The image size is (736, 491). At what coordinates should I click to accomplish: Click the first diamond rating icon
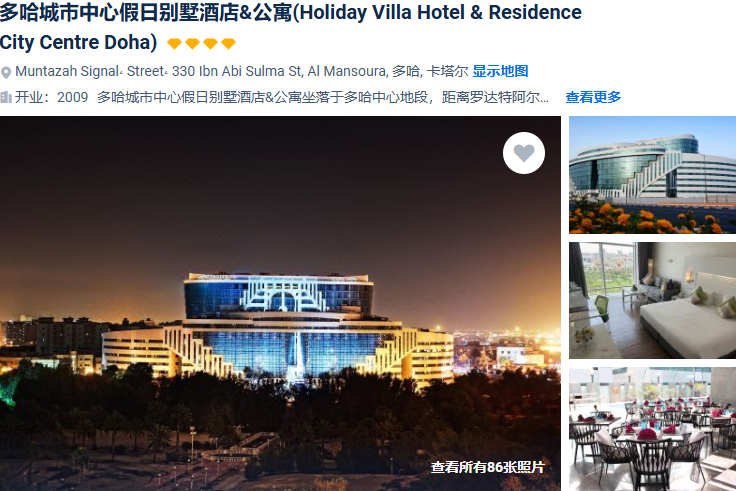[174, 44]
